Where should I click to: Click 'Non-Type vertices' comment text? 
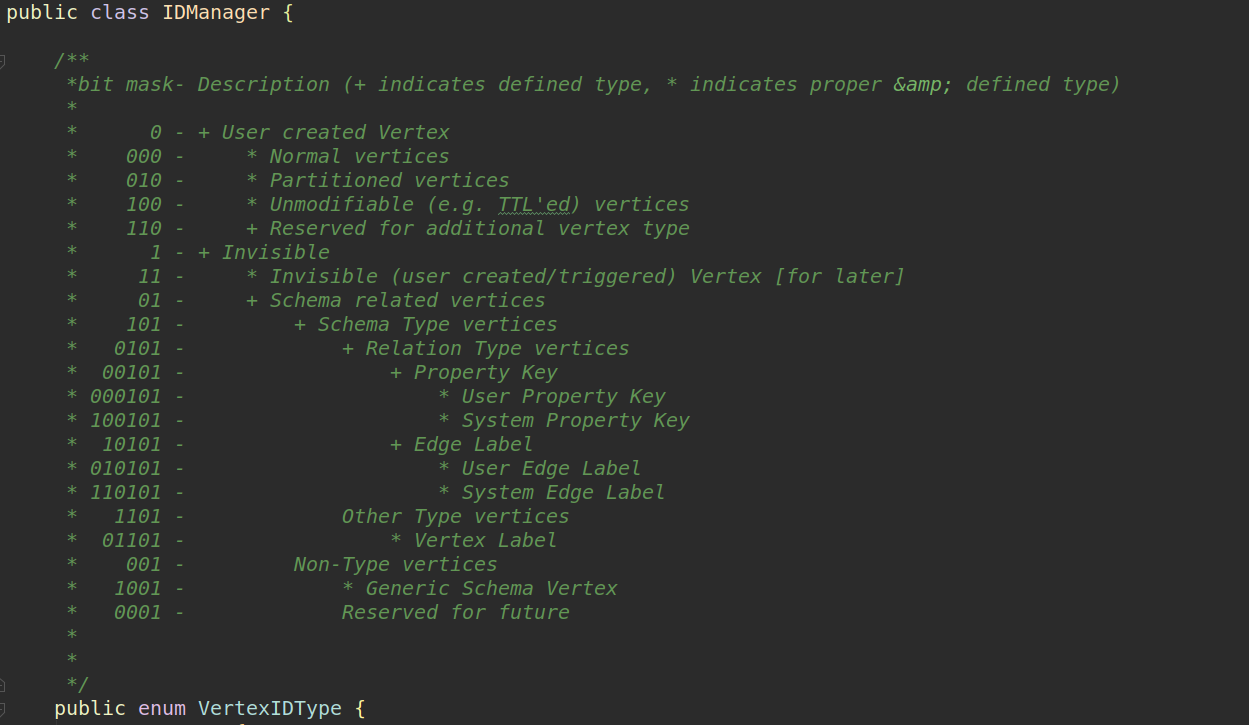396,564
